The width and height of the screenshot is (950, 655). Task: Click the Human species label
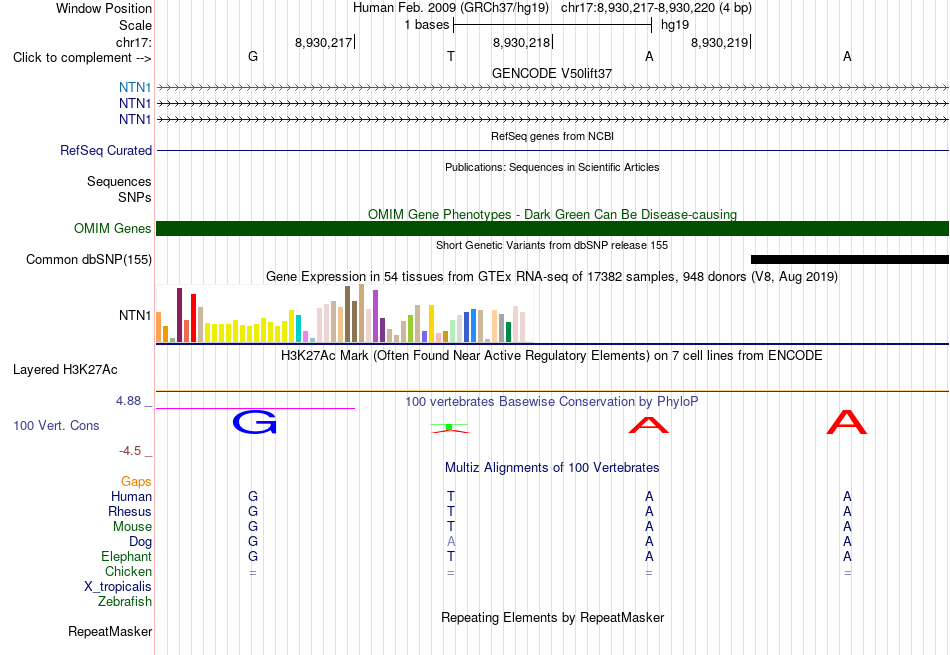click(x=131, y=496)
